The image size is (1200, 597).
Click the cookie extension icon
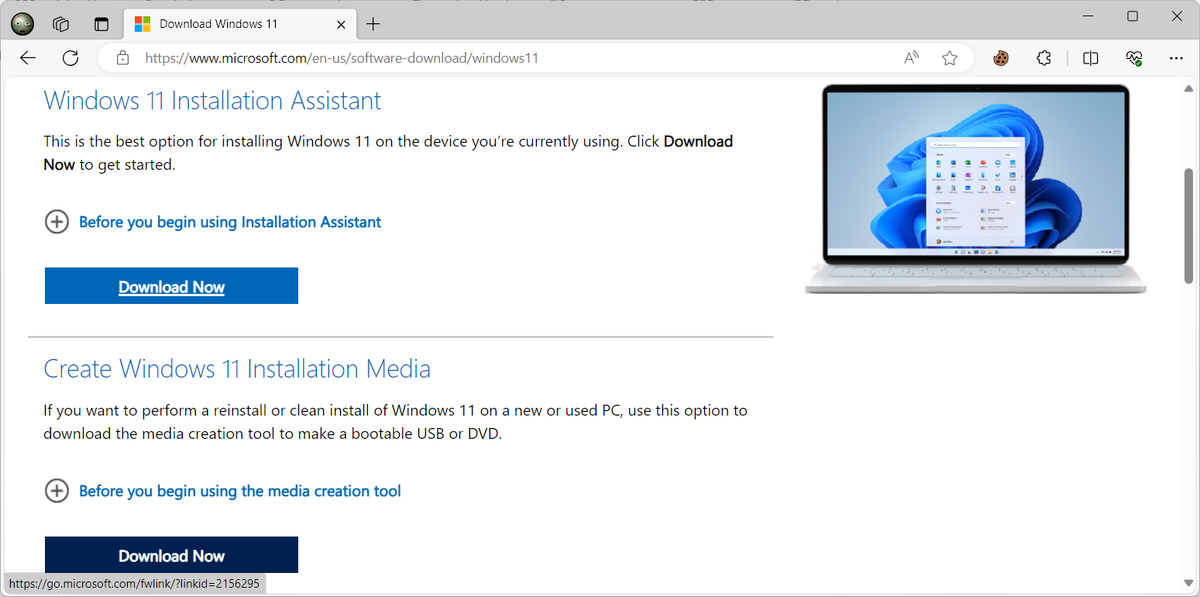pyautogui.click(x=1000, y=58)
